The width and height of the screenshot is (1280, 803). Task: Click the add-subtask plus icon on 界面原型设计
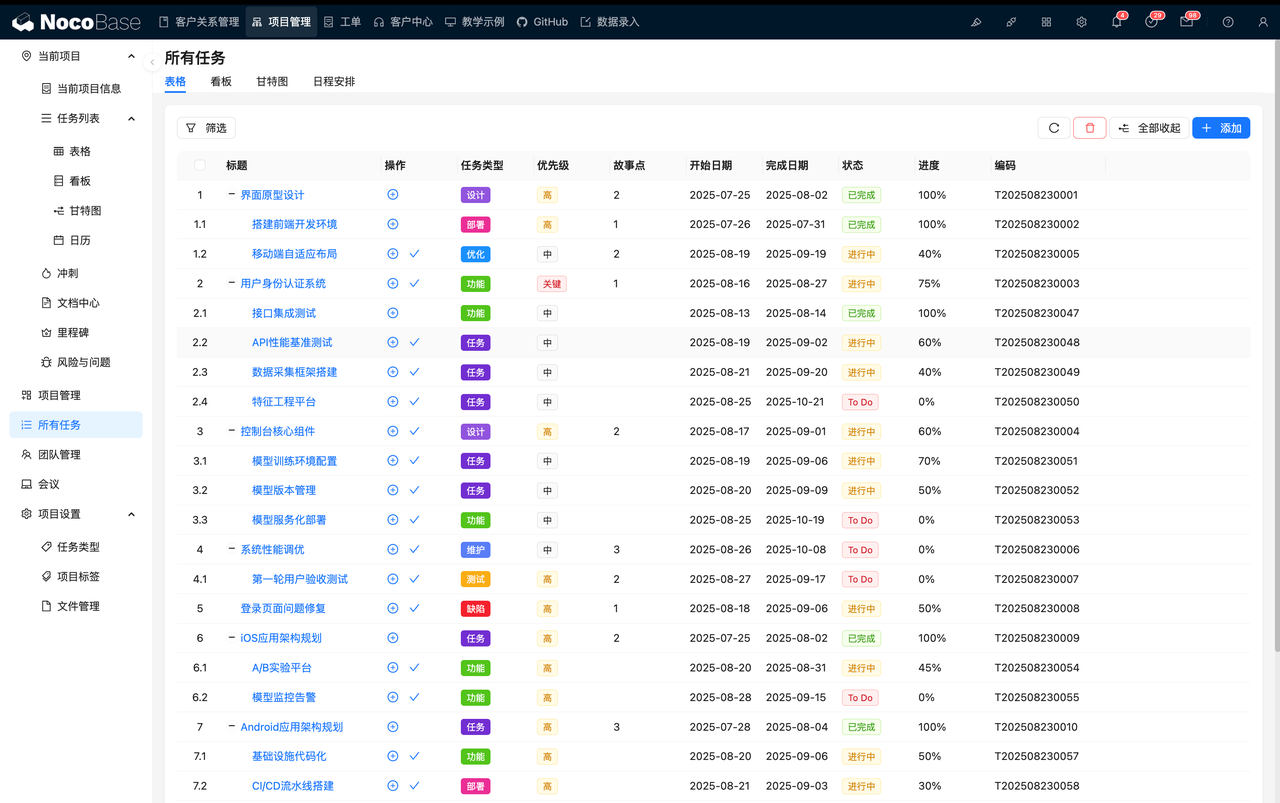392,195
